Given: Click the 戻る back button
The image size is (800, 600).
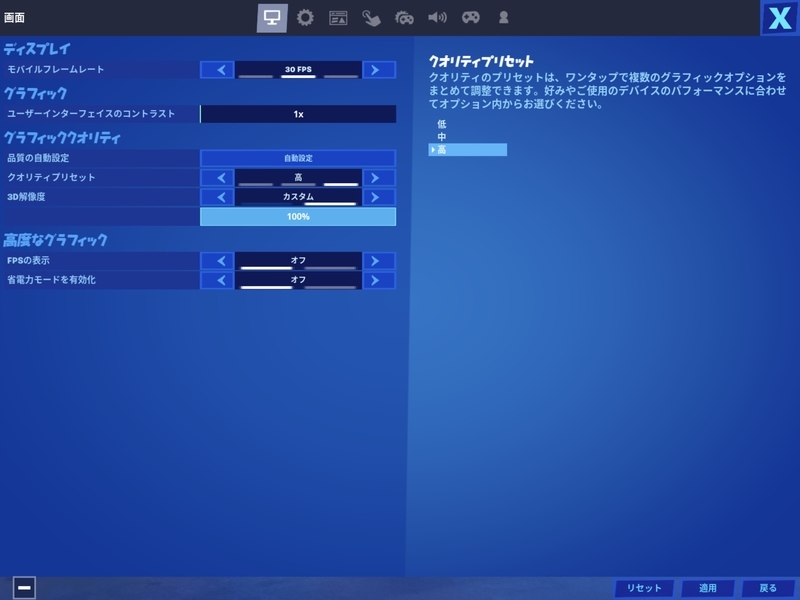Looking at the screenshot, I should (x=768, y=588).
